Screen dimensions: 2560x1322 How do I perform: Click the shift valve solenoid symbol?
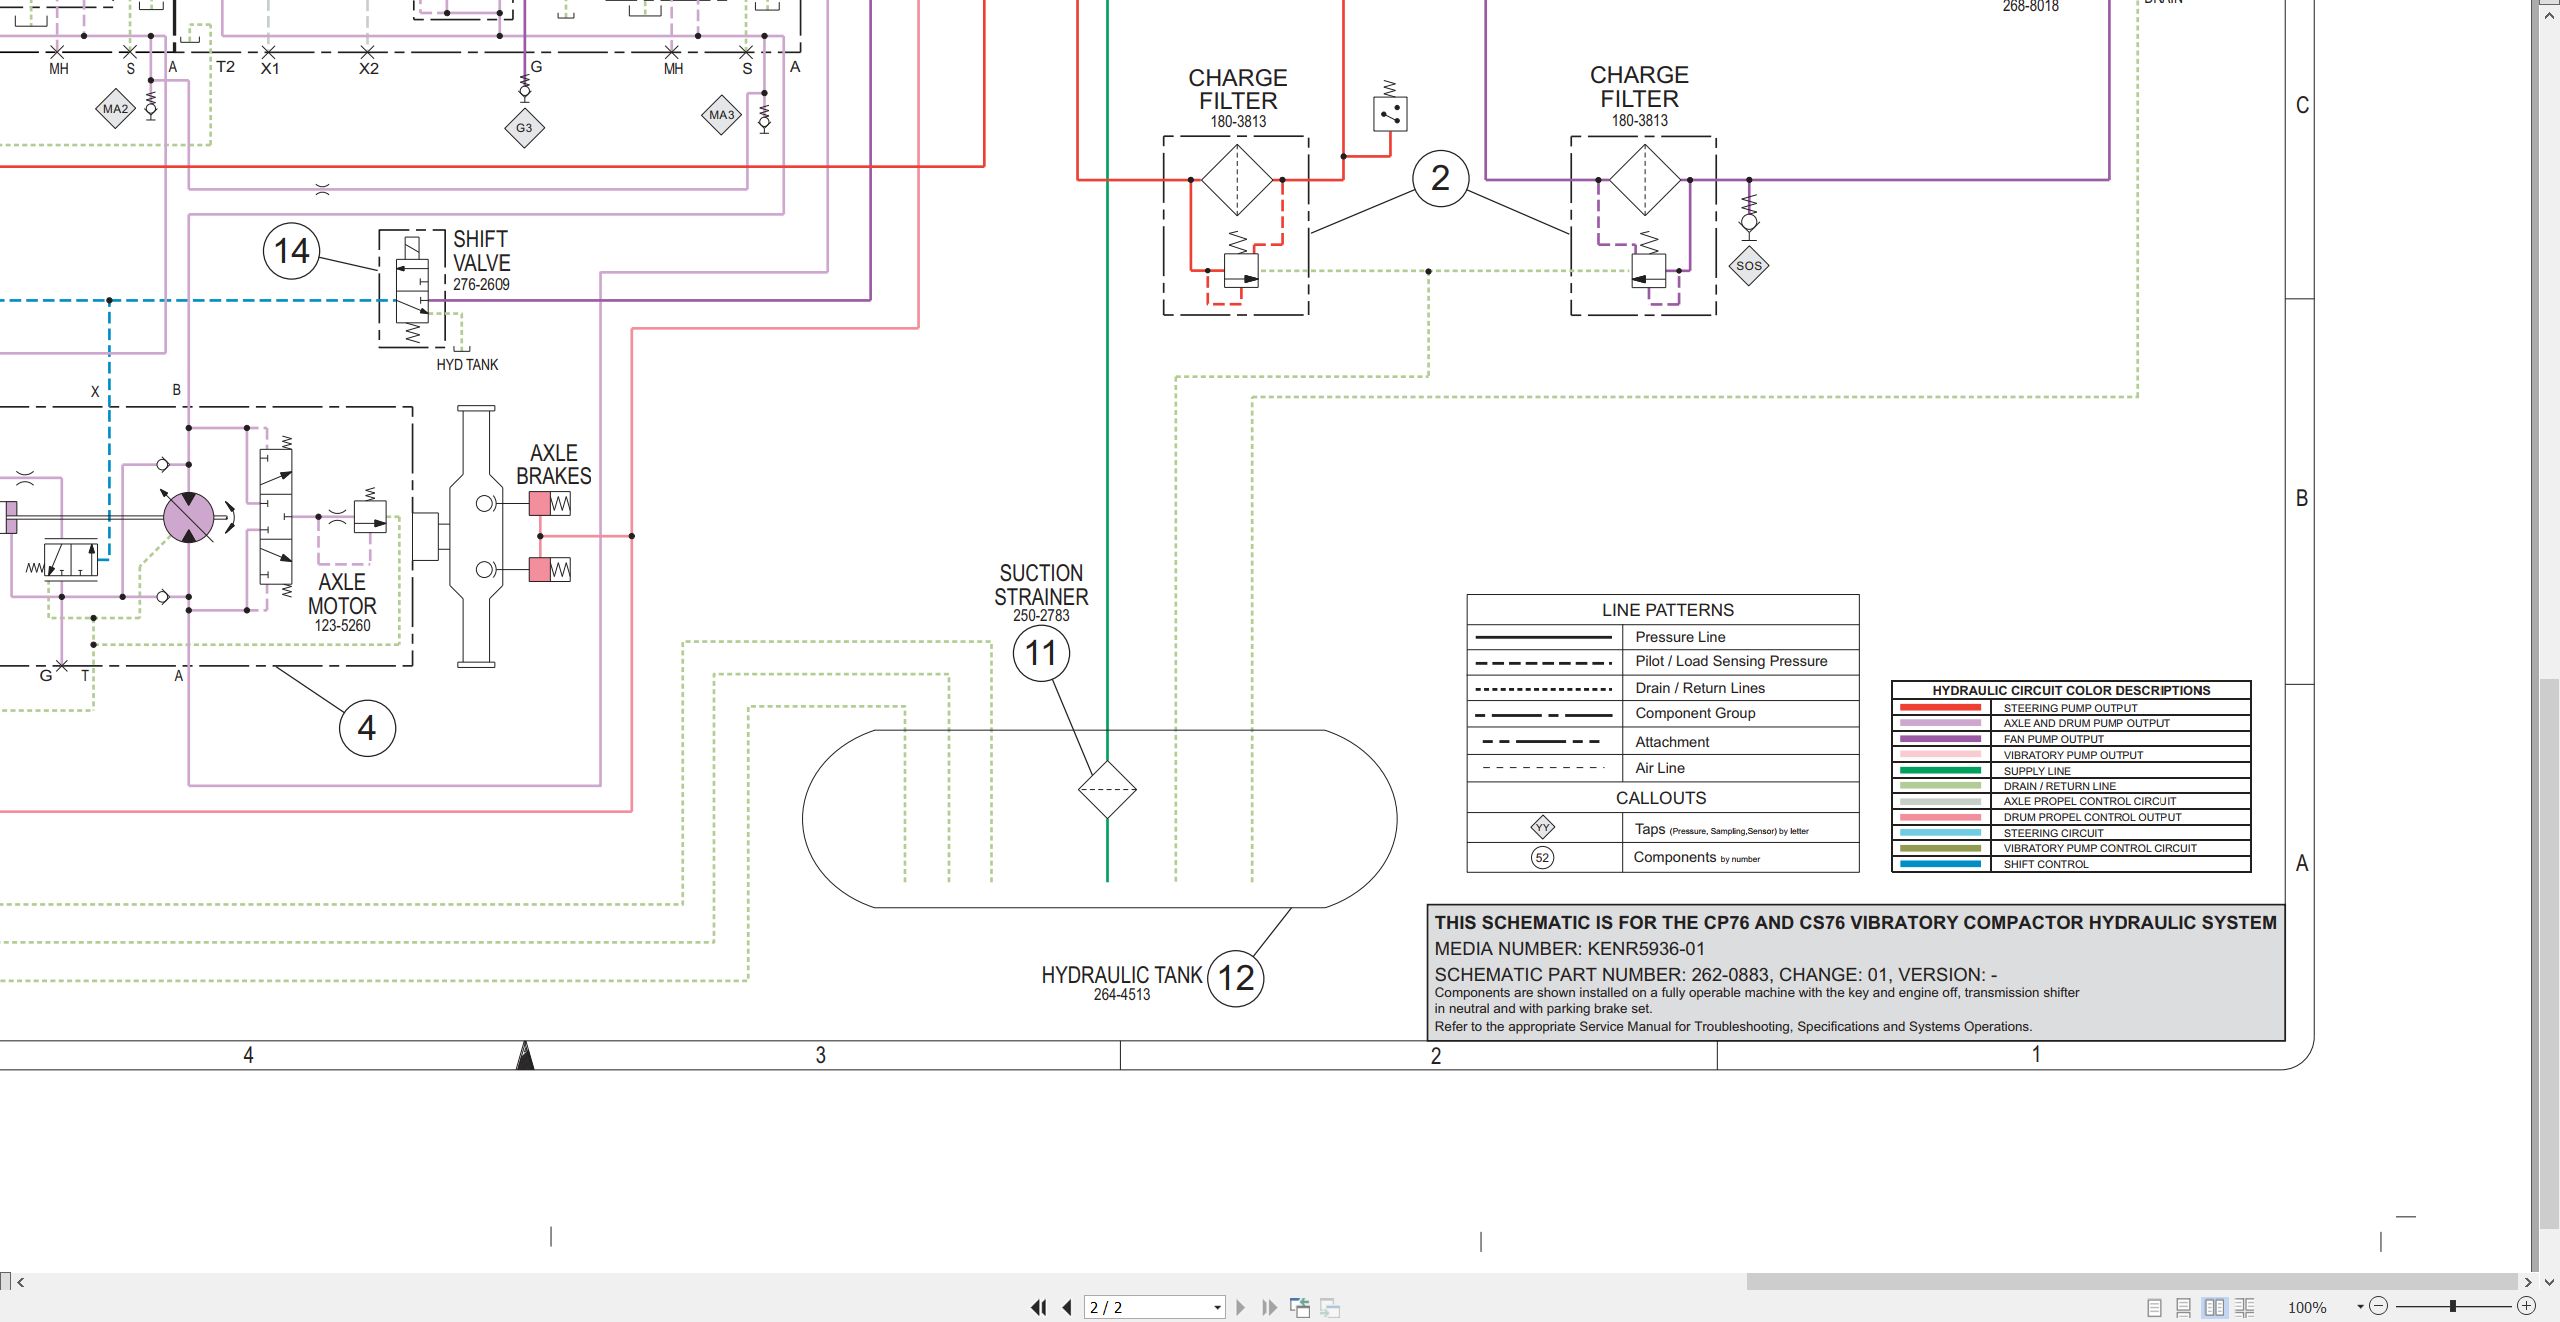[x=412, y=248]
